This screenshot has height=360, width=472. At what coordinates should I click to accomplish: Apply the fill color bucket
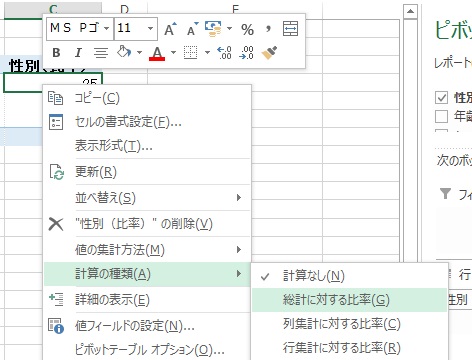pos(124,52)
